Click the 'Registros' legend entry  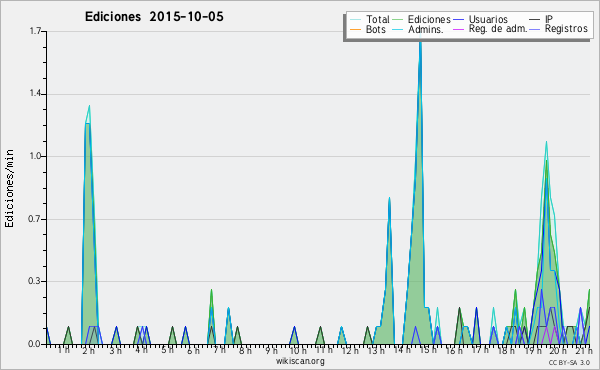click(566, 29)
